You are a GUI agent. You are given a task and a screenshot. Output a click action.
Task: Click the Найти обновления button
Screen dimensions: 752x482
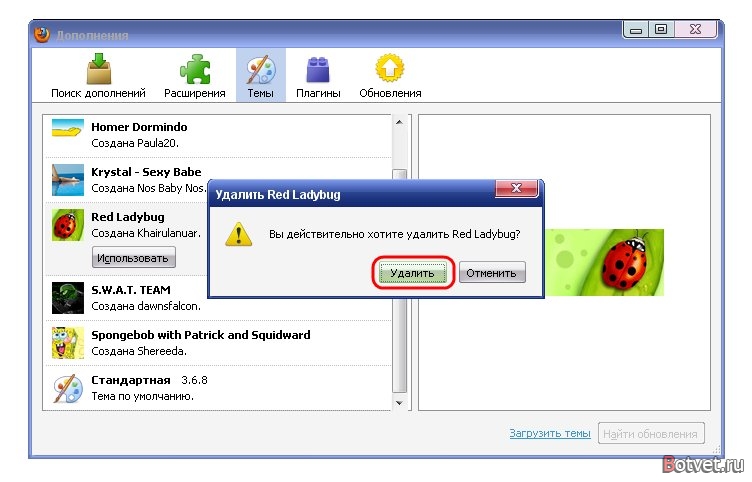click(x=651, y=434)
